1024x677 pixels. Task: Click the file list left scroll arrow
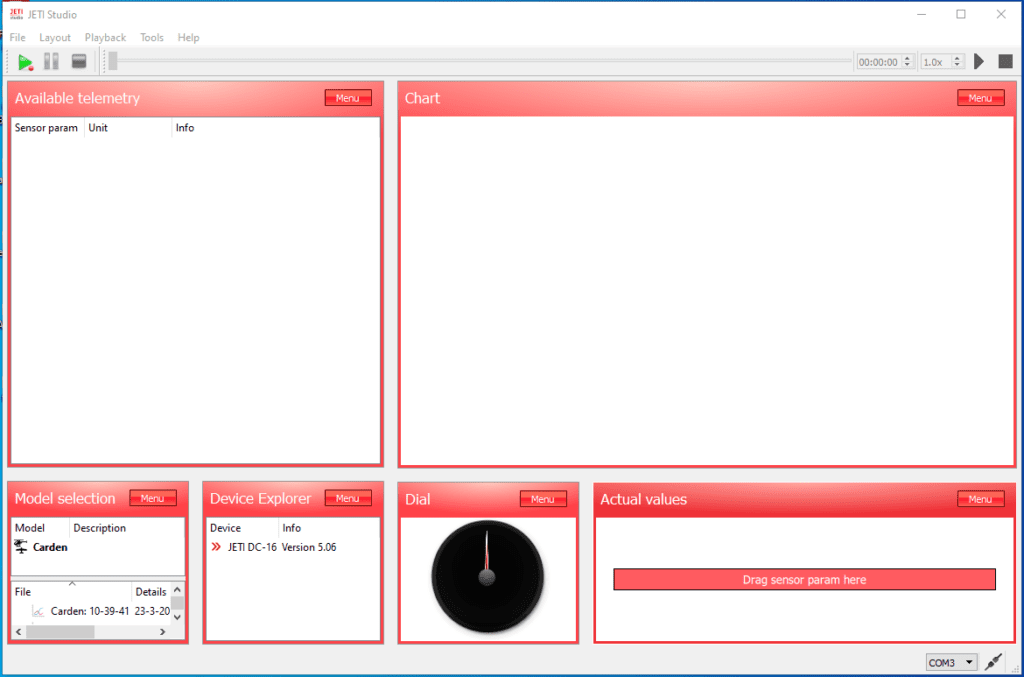coord(18,632)
